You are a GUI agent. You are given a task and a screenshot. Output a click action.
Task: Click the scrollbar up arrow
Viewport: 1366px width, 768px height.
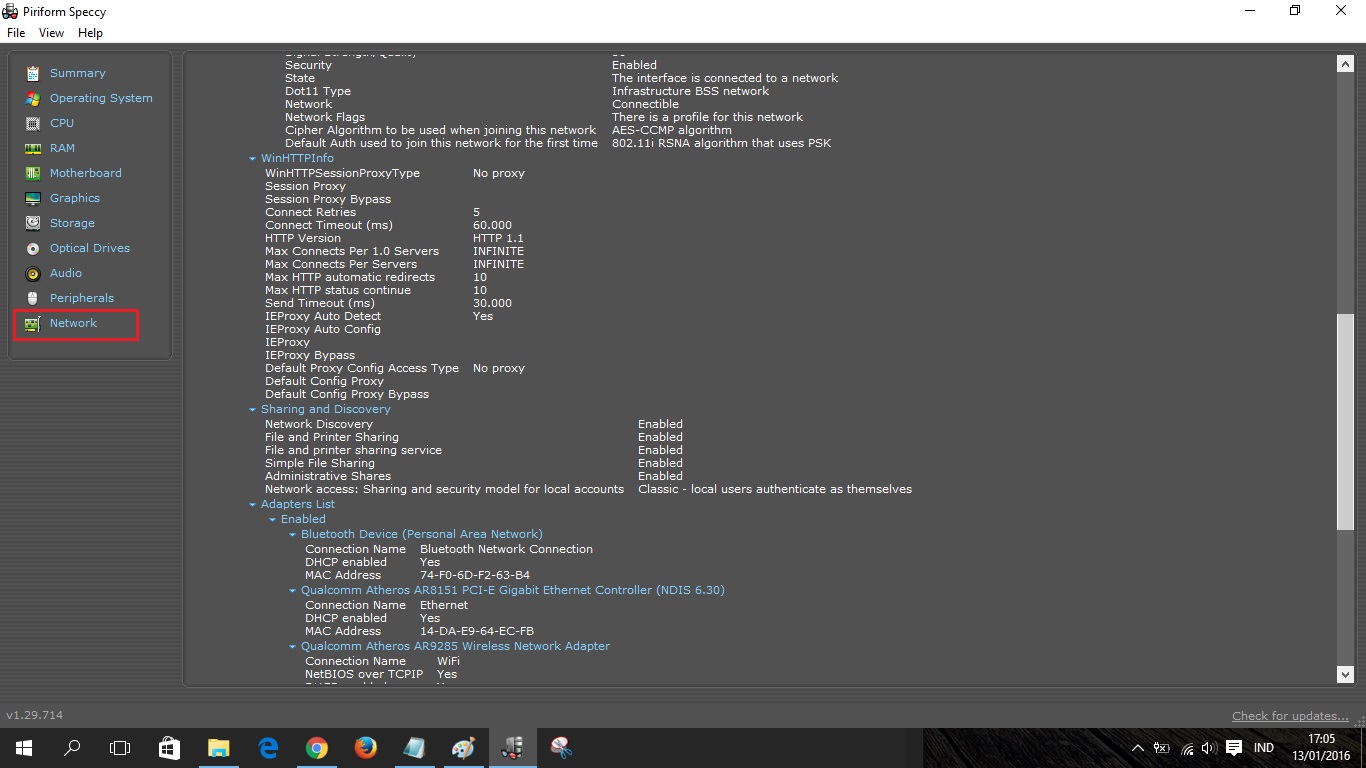[x=1345, y=63]
